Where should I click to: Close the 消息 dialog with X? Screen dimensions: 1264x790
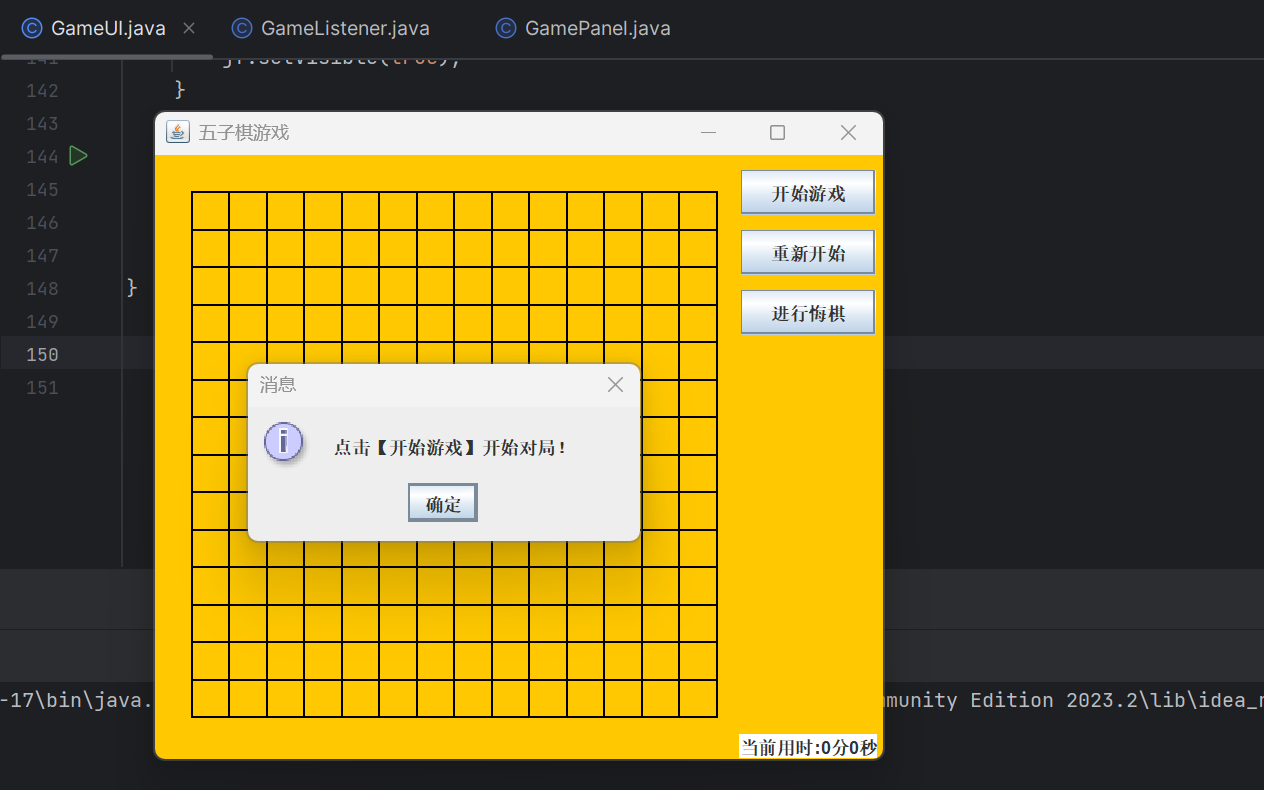pos(615,385)
